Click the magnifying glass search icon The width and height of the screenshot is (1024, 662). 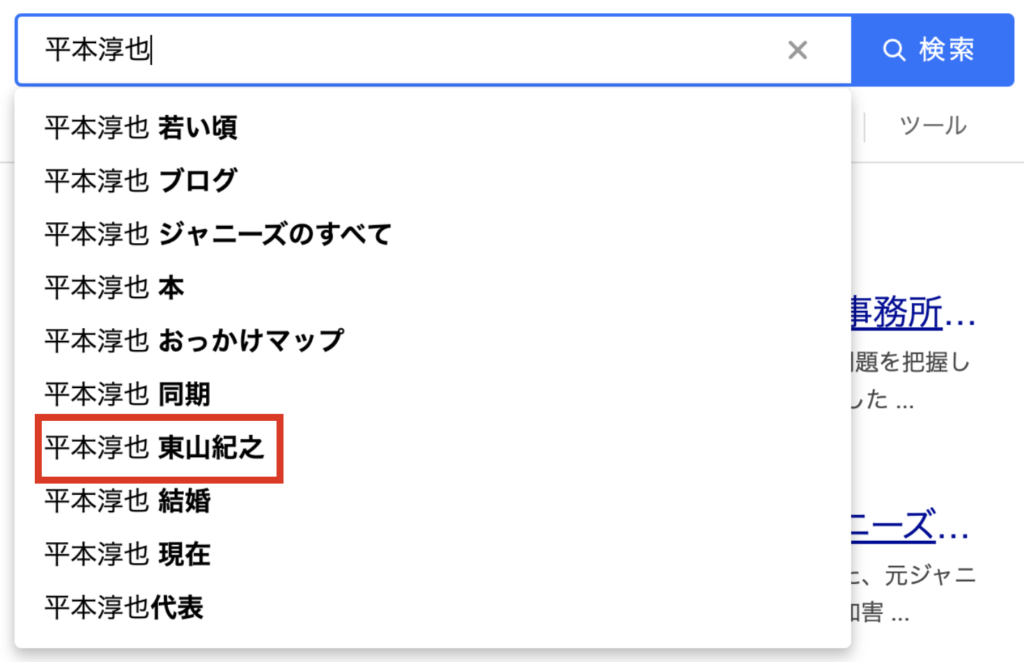(x=894, y=50)
